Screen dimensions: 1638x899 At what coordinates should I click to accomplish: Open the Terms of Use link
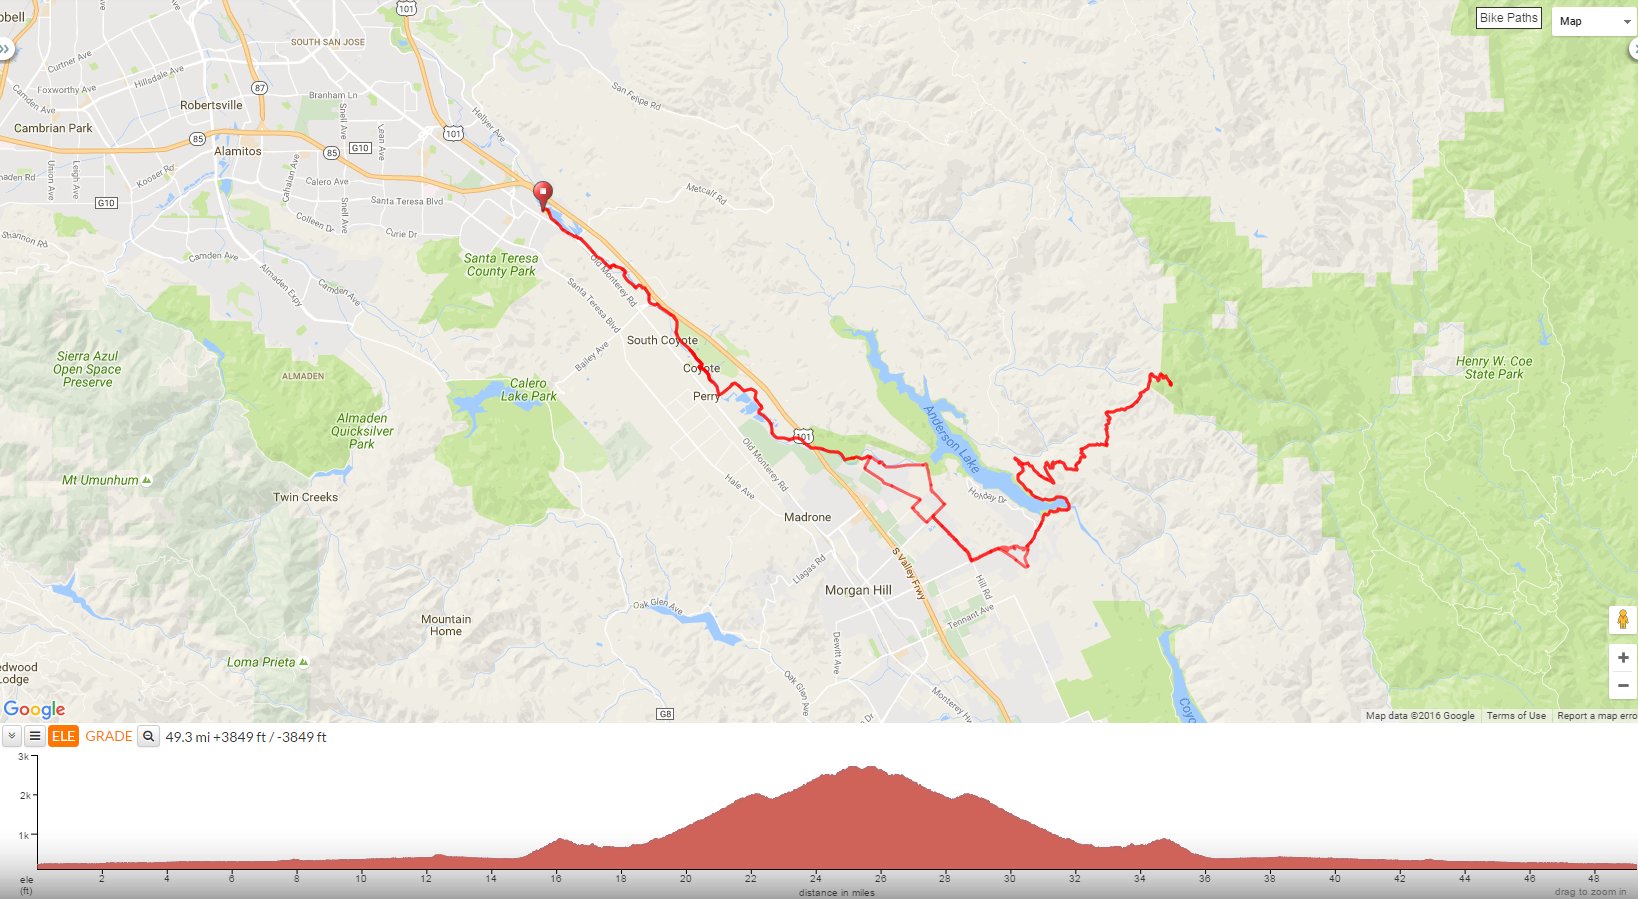1516,716
